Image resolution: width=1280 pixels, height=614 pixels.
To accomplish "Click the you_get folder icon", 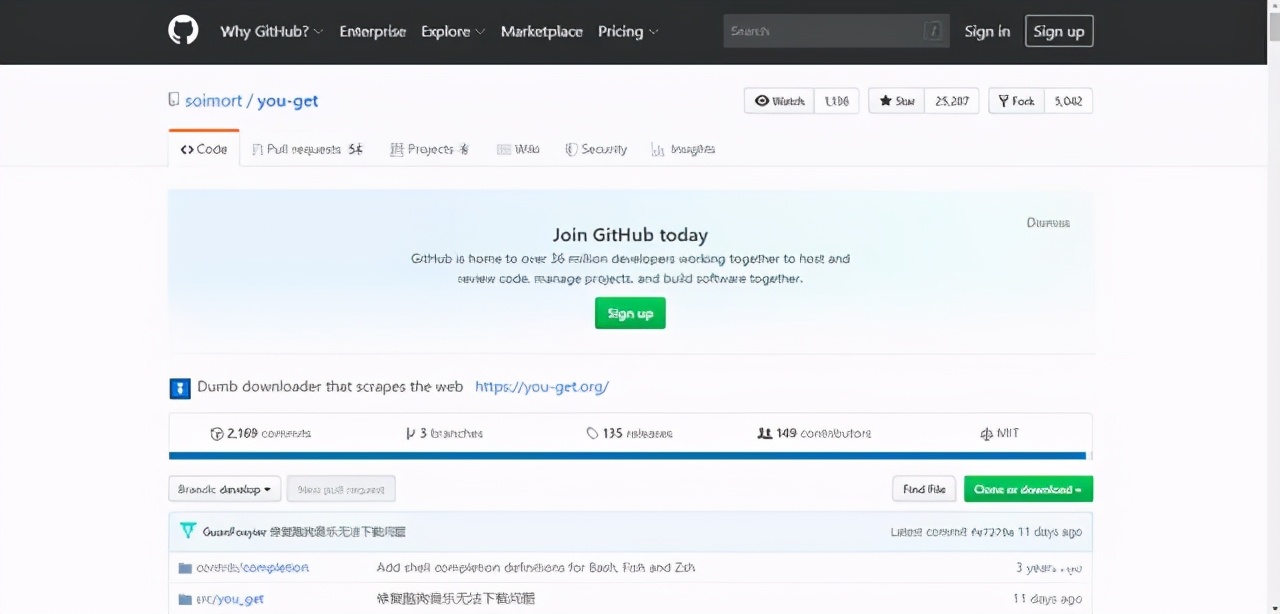I will [185, 599].
